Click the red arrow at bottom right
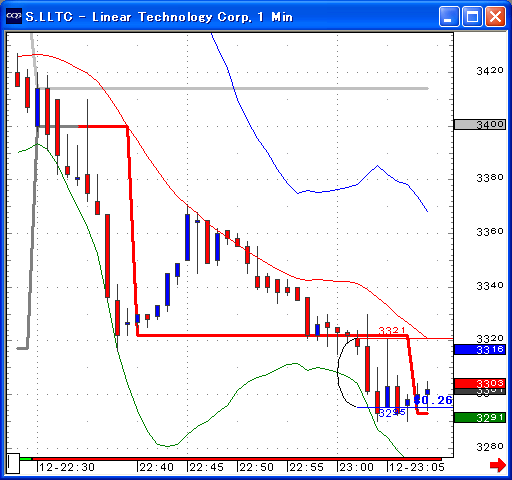Screen dimensions: 512x480 [497, 465]
